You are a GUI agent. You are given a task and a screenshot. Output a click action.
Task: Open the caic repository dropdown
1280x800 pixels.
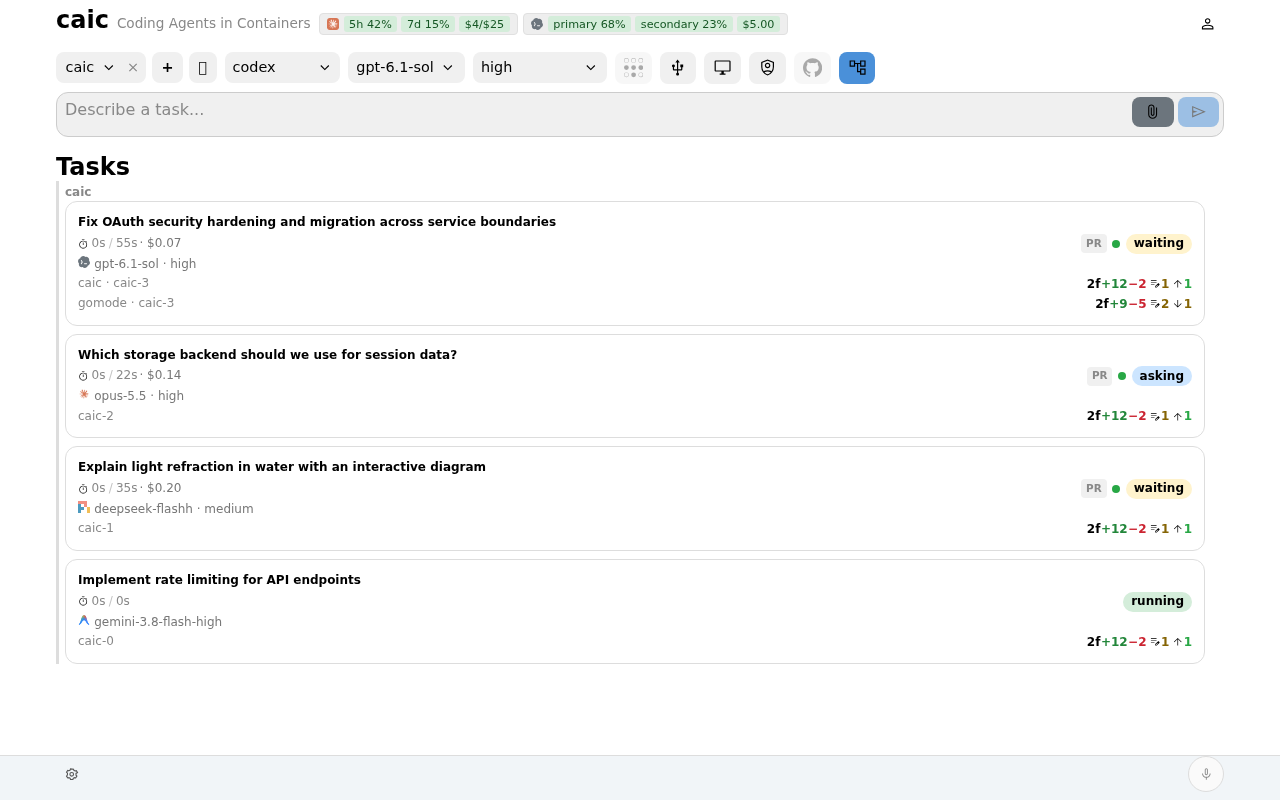[x=91, y=68]
